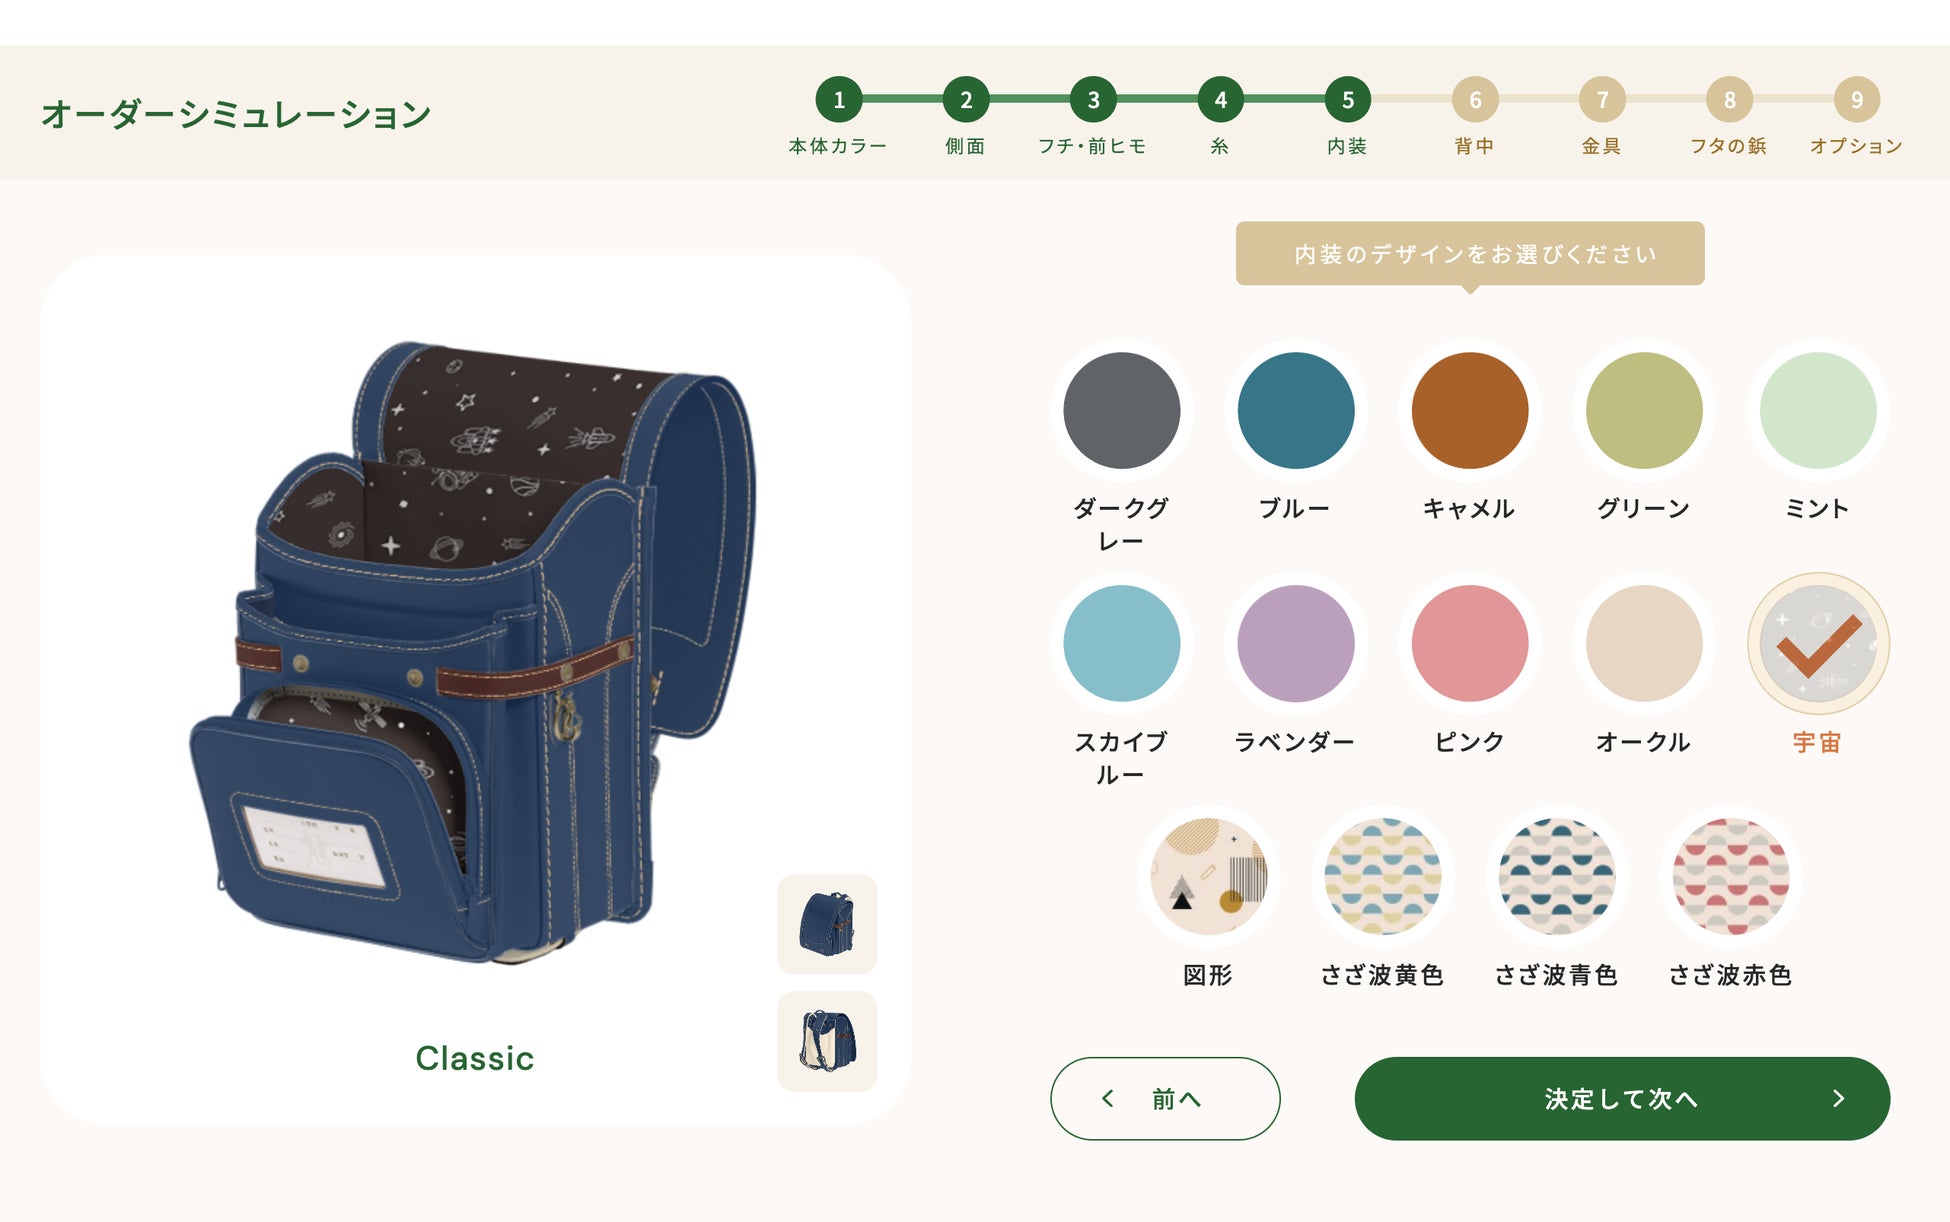
Task: Open step 6 背中 in progress bar
Action: coord(1475,100)
